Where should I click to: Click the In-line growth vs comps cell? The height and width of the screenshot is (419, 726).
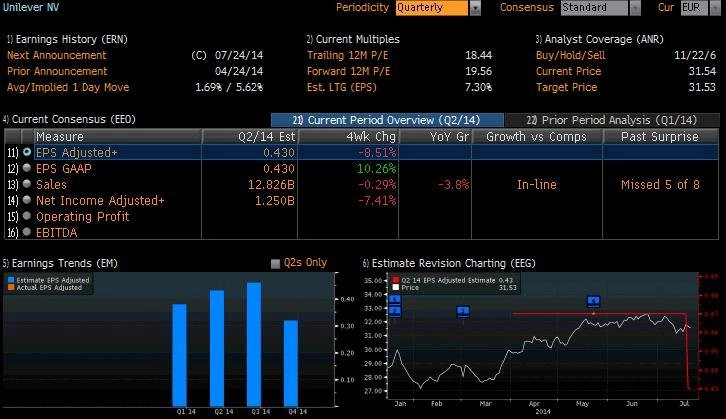tap(537, 184)
